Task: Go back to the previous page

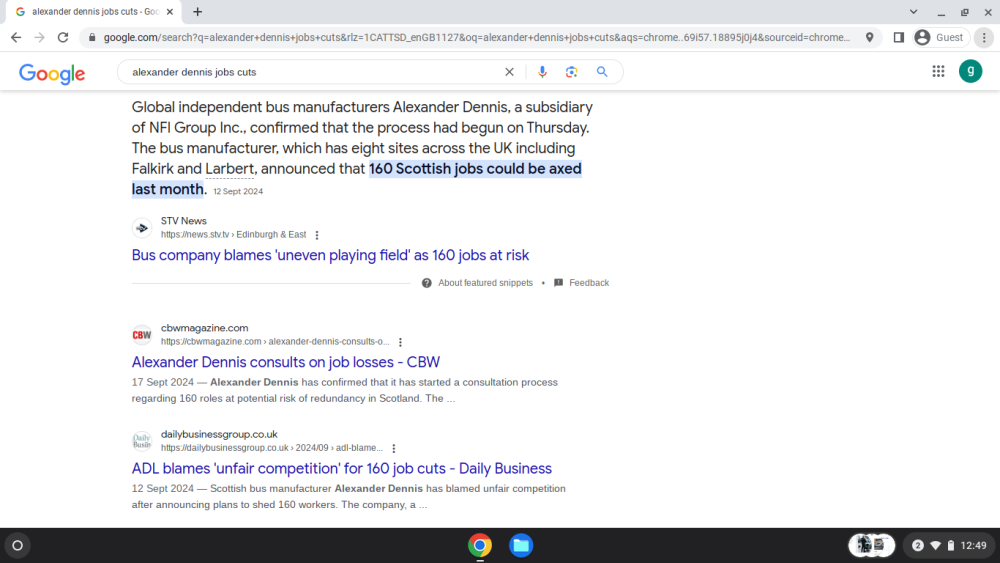Action: coord(16,38)
